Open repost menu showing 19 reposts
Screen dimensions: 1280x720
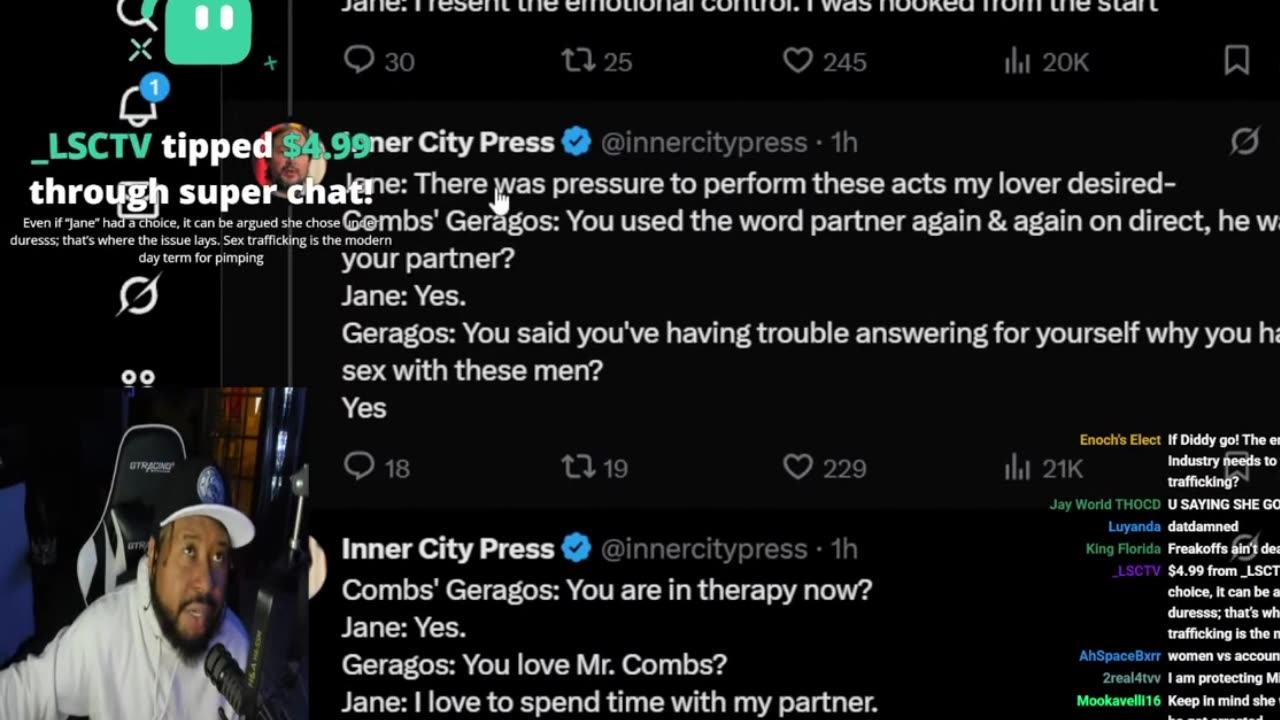coord(578,467)
